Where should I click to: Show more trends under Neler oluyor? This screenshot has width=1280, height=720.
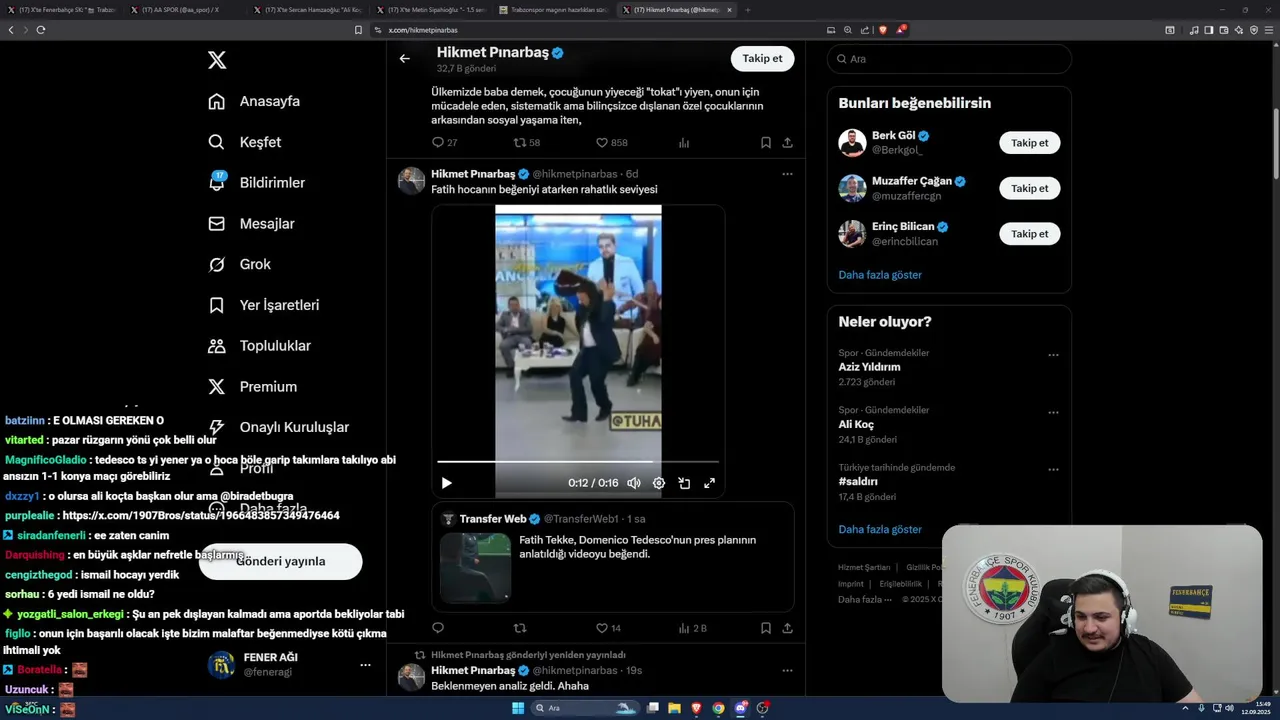pyautogui.click(x=880, y=530)
